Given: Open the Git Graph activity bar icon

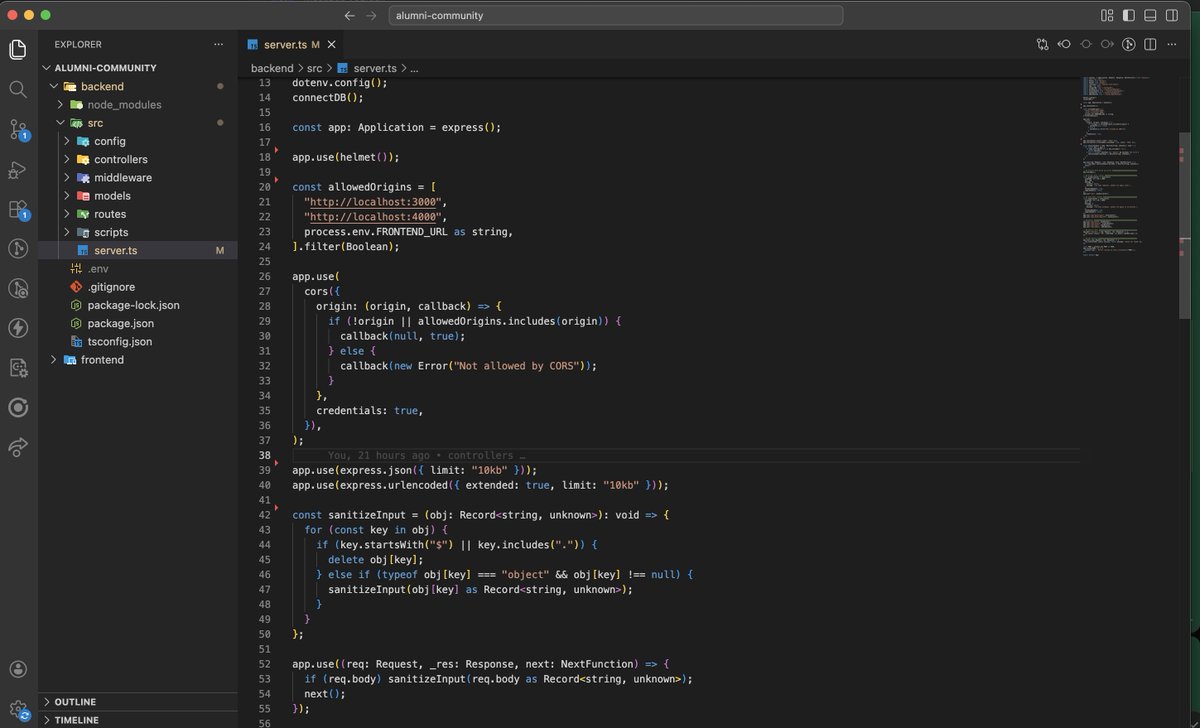Looking at the screenshot, I should [x=18, y=248].
